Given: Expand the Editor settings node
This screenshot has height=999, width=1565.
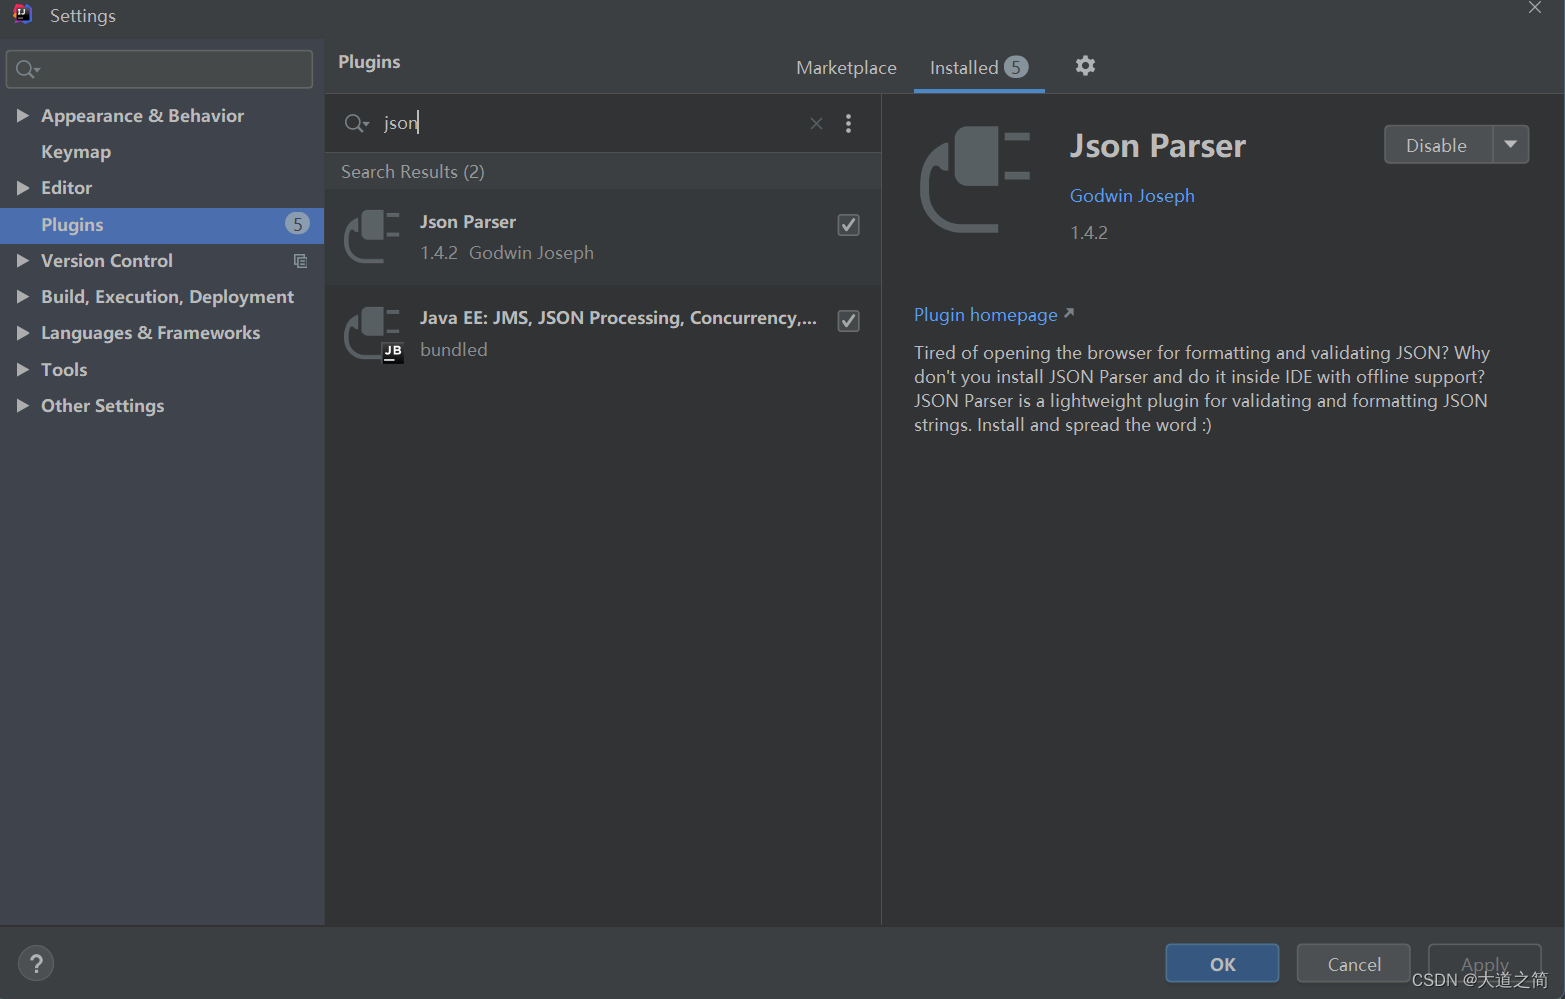Looking at the screenshot, I should (22, 188).
